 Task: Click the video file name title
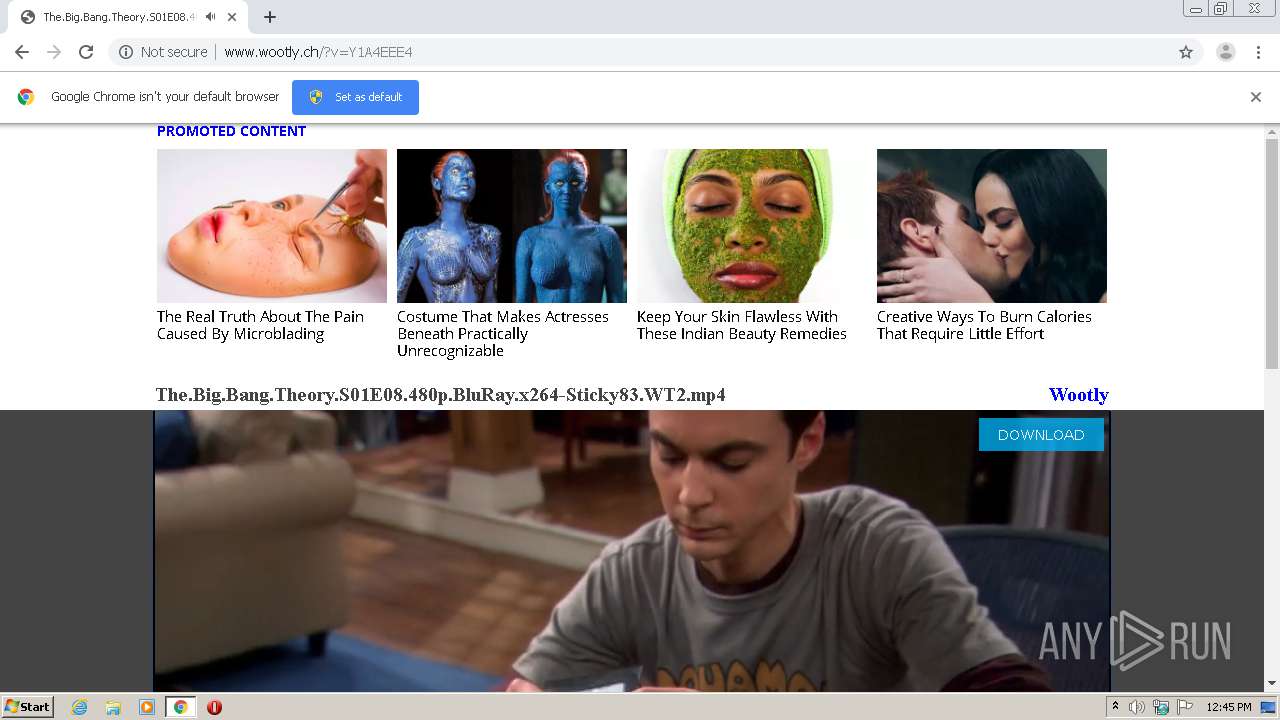(x=441, y=395)
